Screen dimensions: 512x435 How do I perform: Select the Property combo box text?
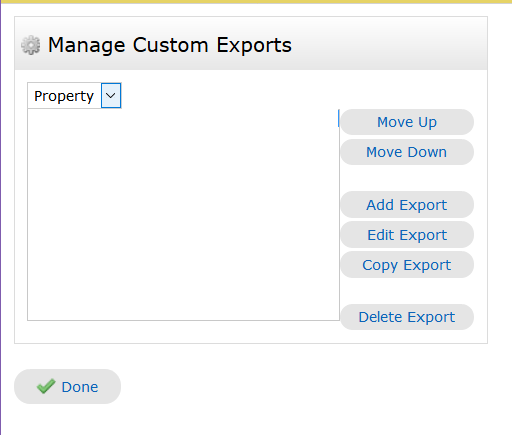[64, 96]
